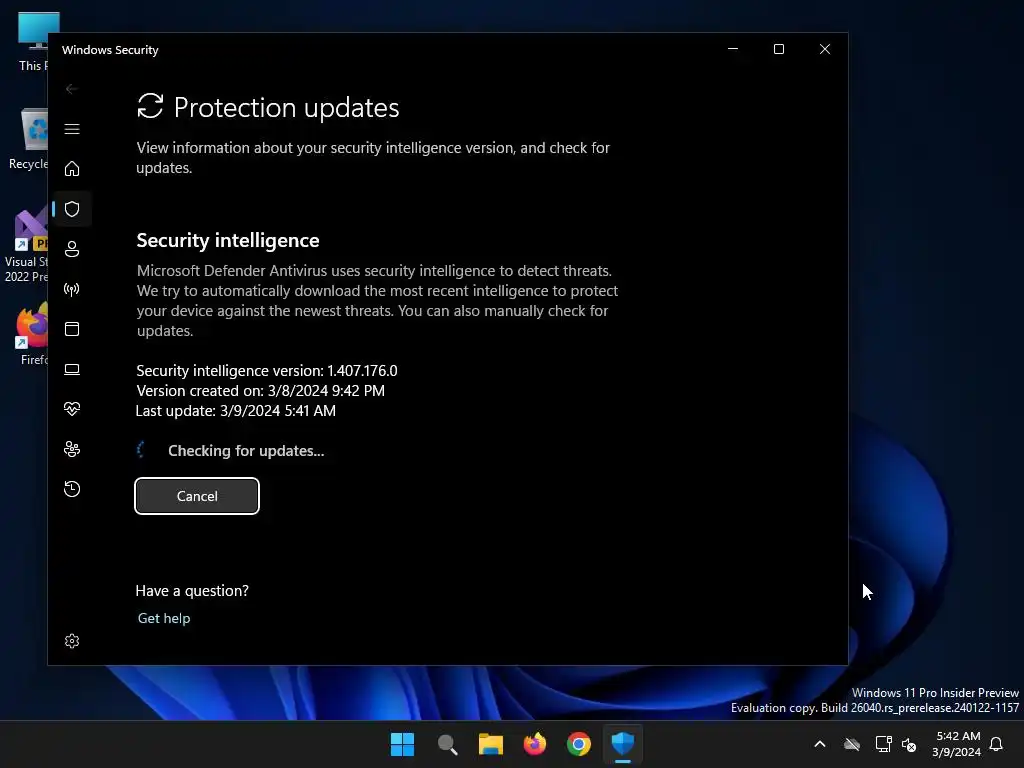Show hidden system tray icons

coord(820,744)
